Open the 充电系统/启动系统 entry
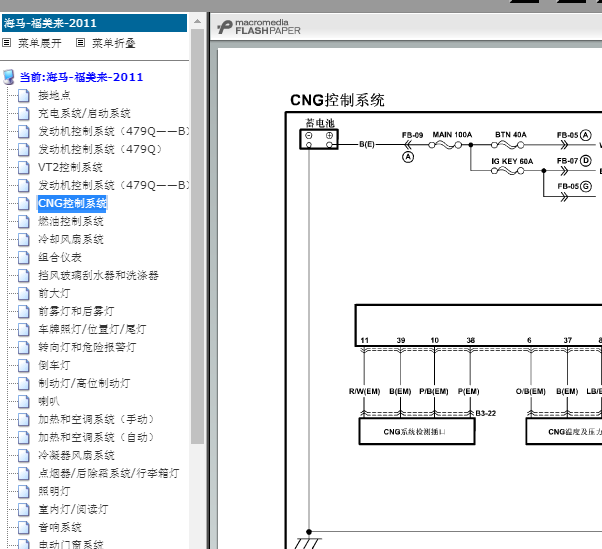This screenshot has height=549, width=602. click(x=84, y=113)
